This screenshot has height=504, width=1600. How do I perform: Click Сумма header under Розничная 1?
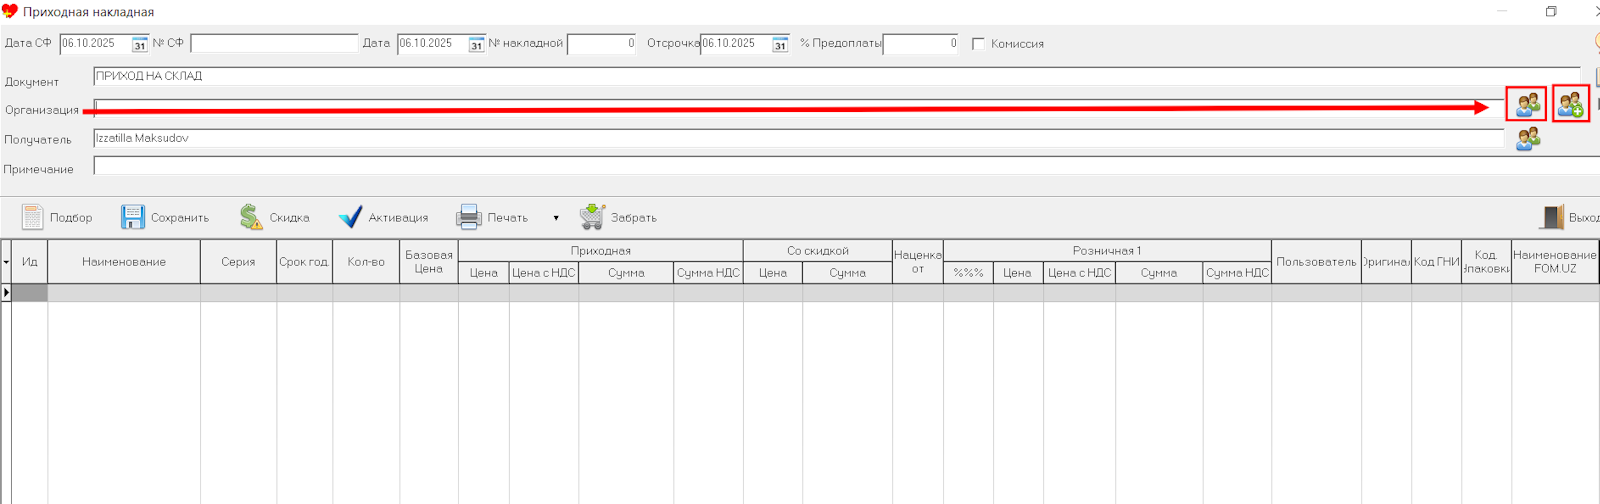pyautogui.click(x=1159, y=273)
